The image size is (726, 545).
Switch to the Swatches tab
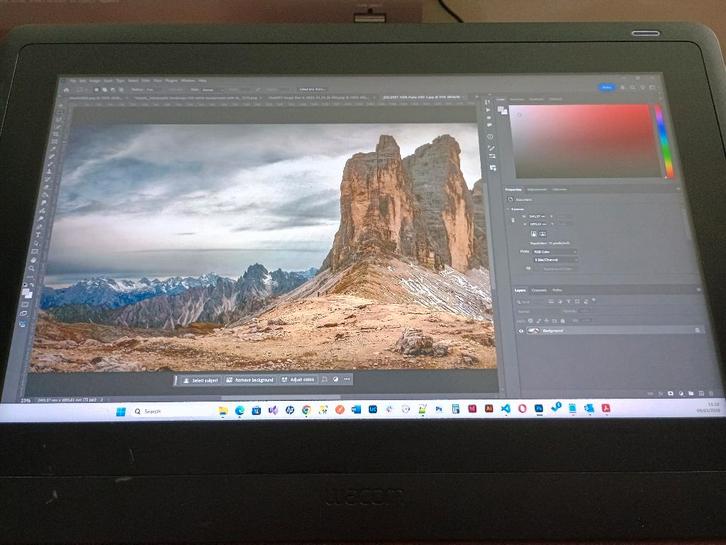(516, 99)
